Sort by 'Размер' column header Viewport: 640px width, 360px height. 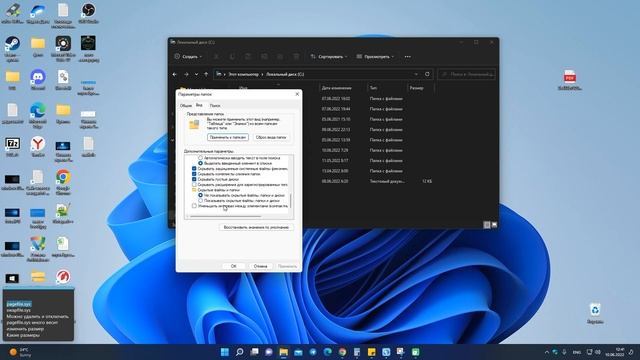coord(416,88)
